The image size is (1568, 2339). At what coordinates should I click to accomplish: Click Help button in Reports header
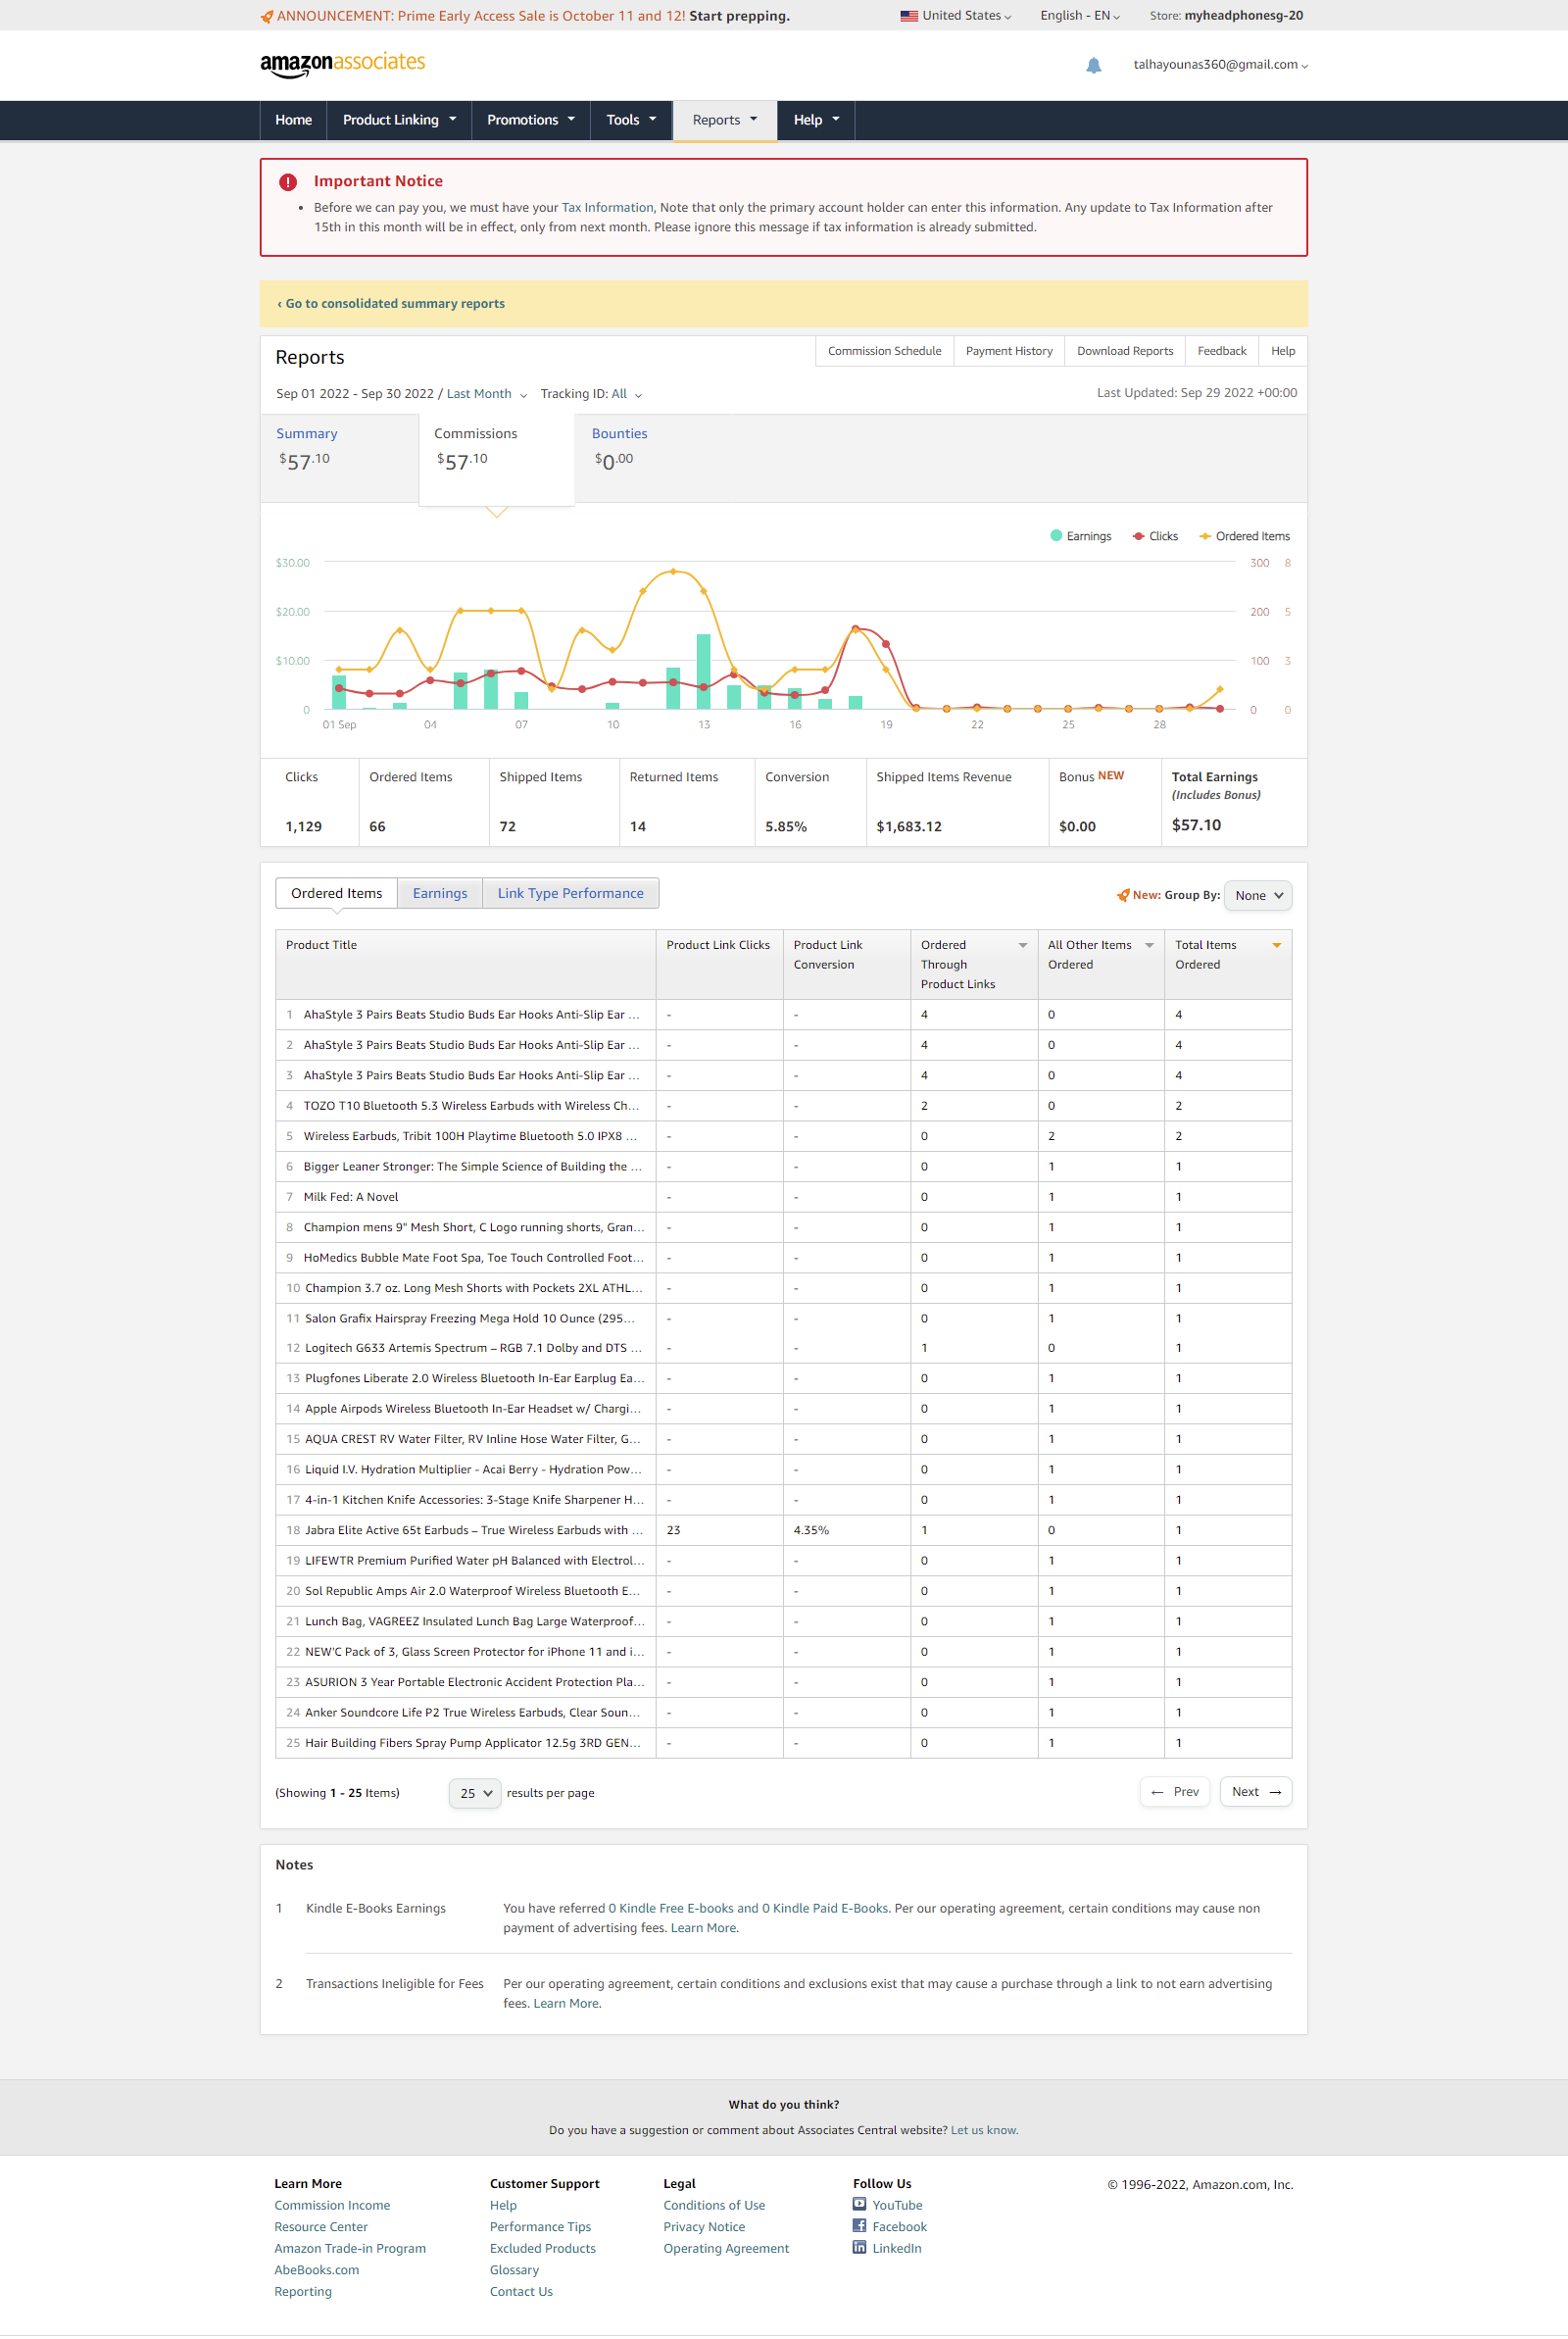[1283, 351]
